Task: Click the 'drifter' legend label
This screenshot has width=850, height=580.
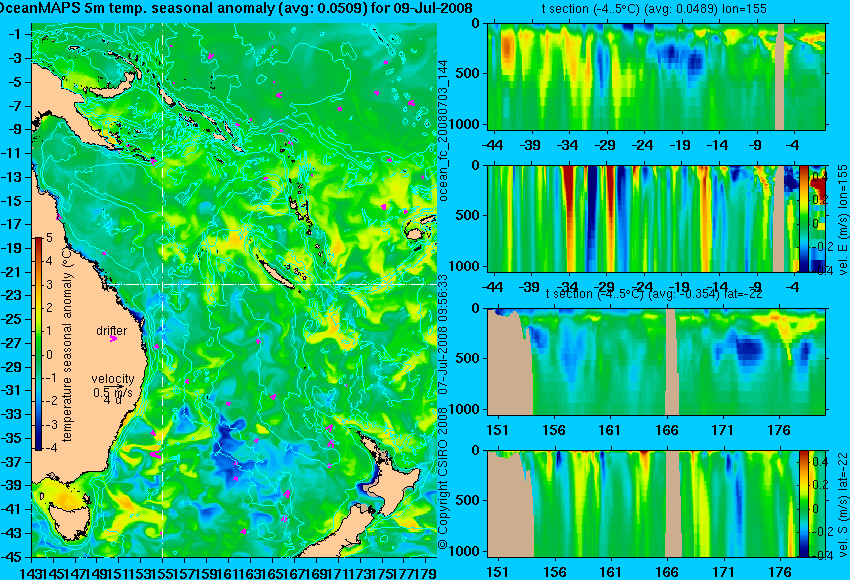Action: tap(112, 331)
